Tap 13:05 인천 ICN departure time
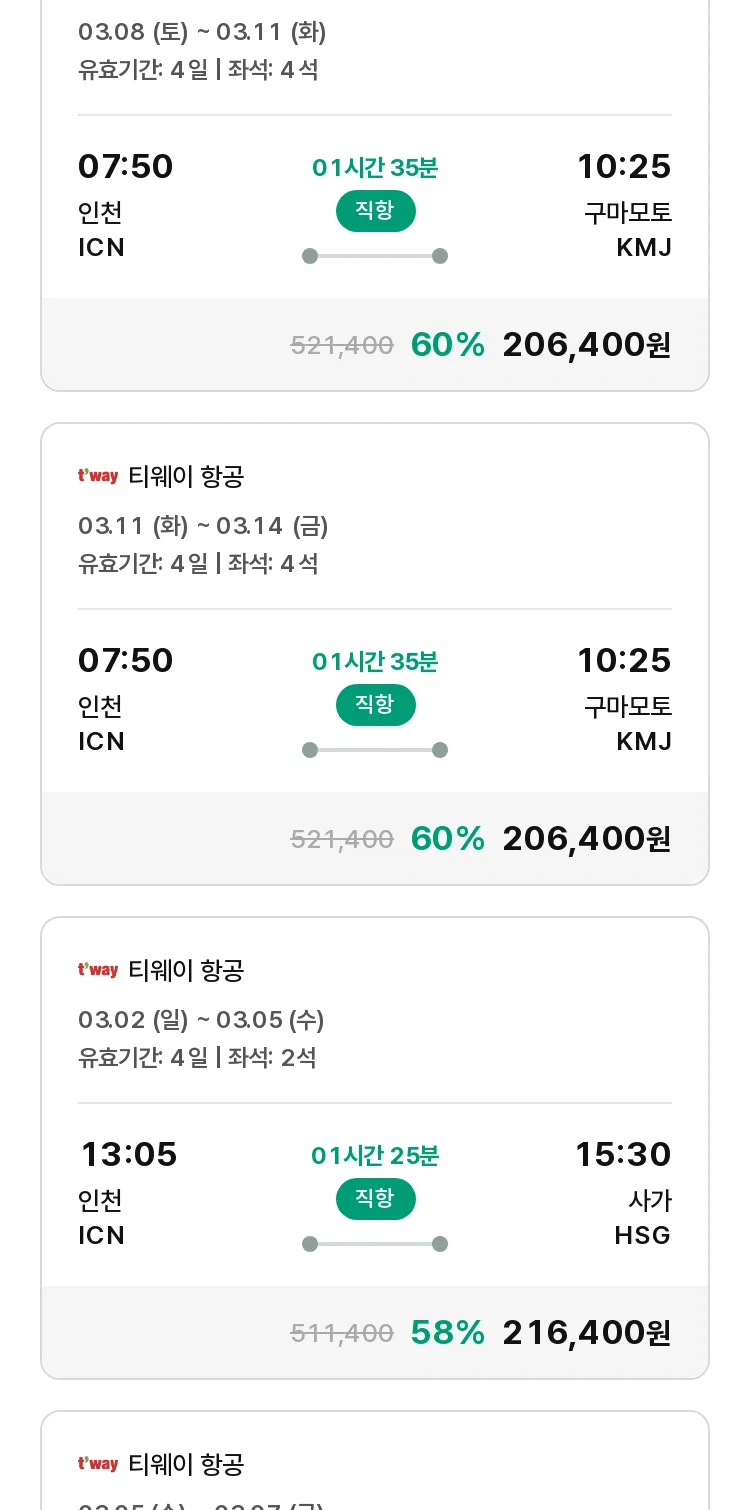The width and height of the screenshot is (750, 1510). [127, 1194]
